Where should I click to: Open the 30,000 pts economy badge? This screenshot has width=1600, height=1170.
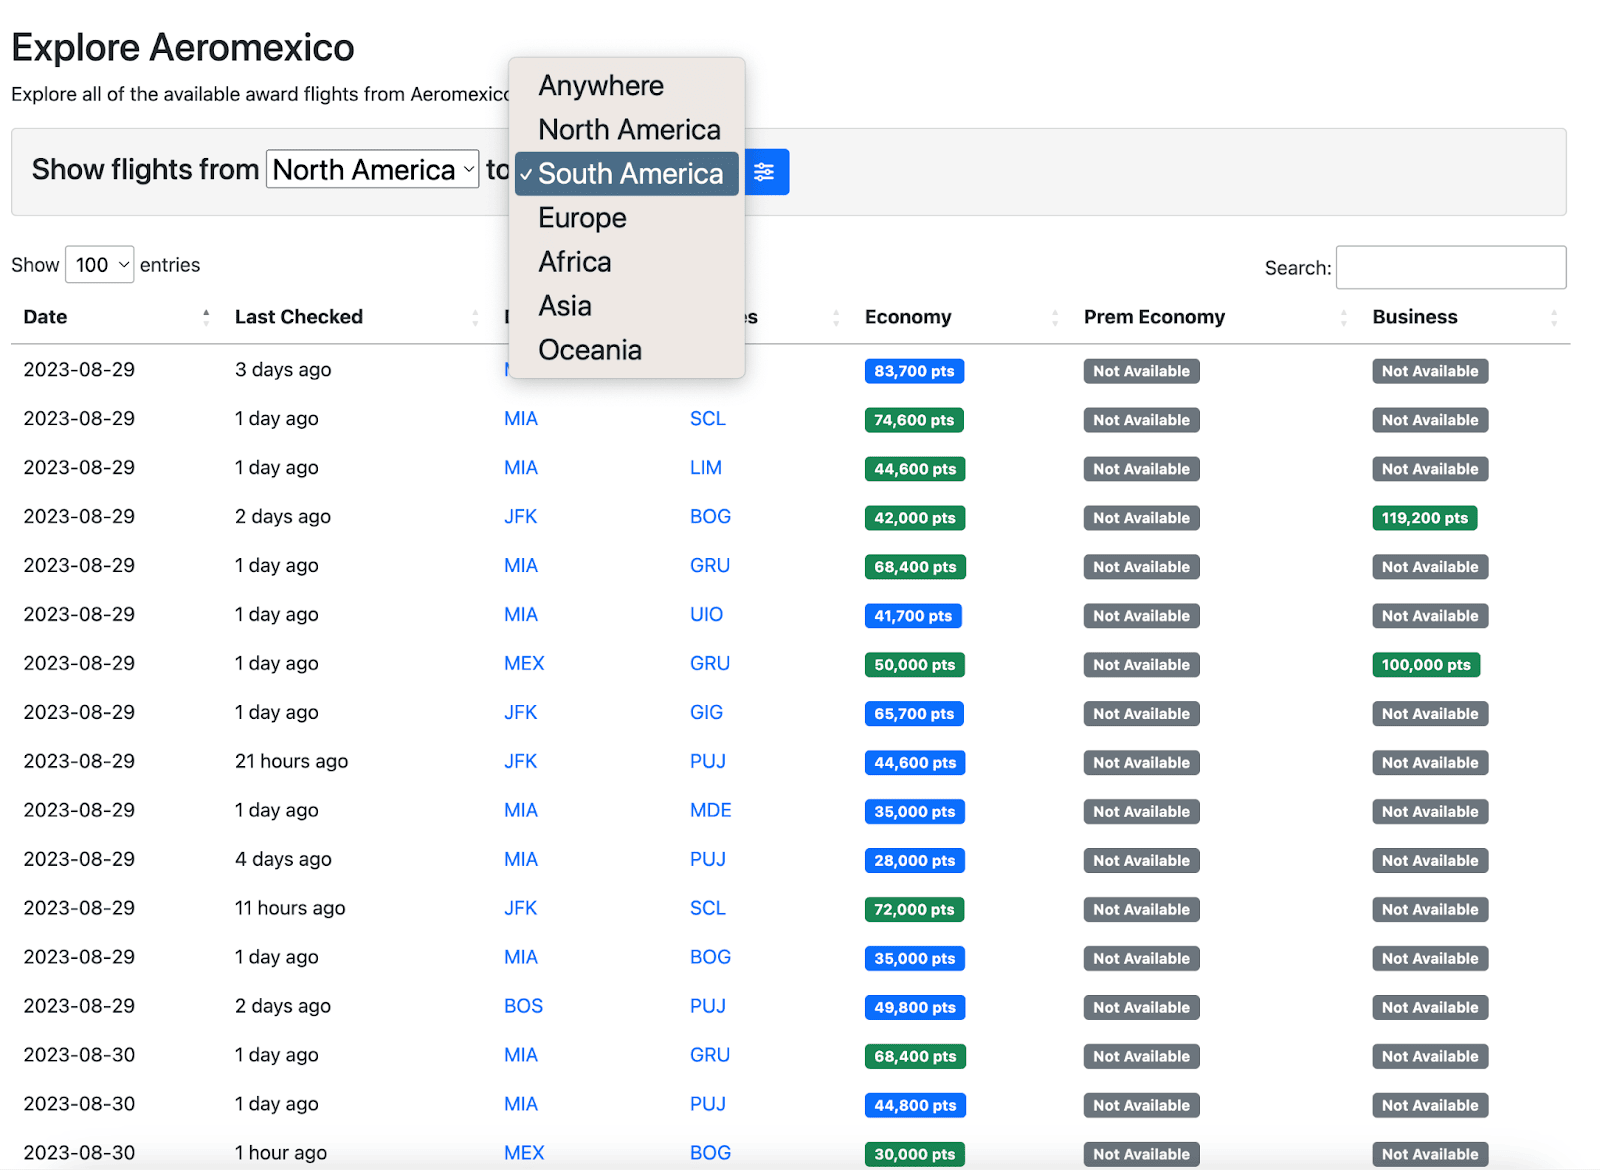click(x=915, y=1154)
